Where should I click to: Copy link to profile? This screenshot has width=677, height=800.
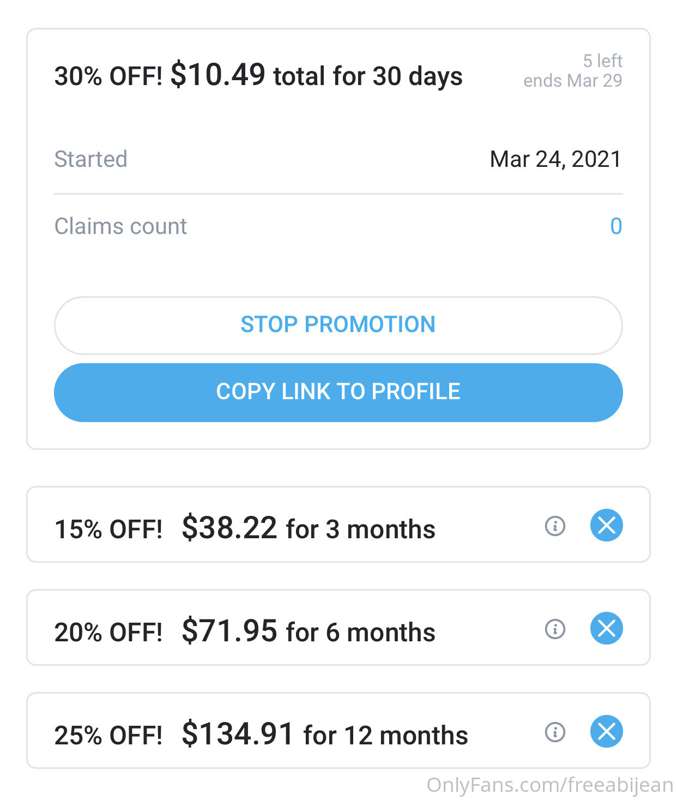(x=338, y=392)
